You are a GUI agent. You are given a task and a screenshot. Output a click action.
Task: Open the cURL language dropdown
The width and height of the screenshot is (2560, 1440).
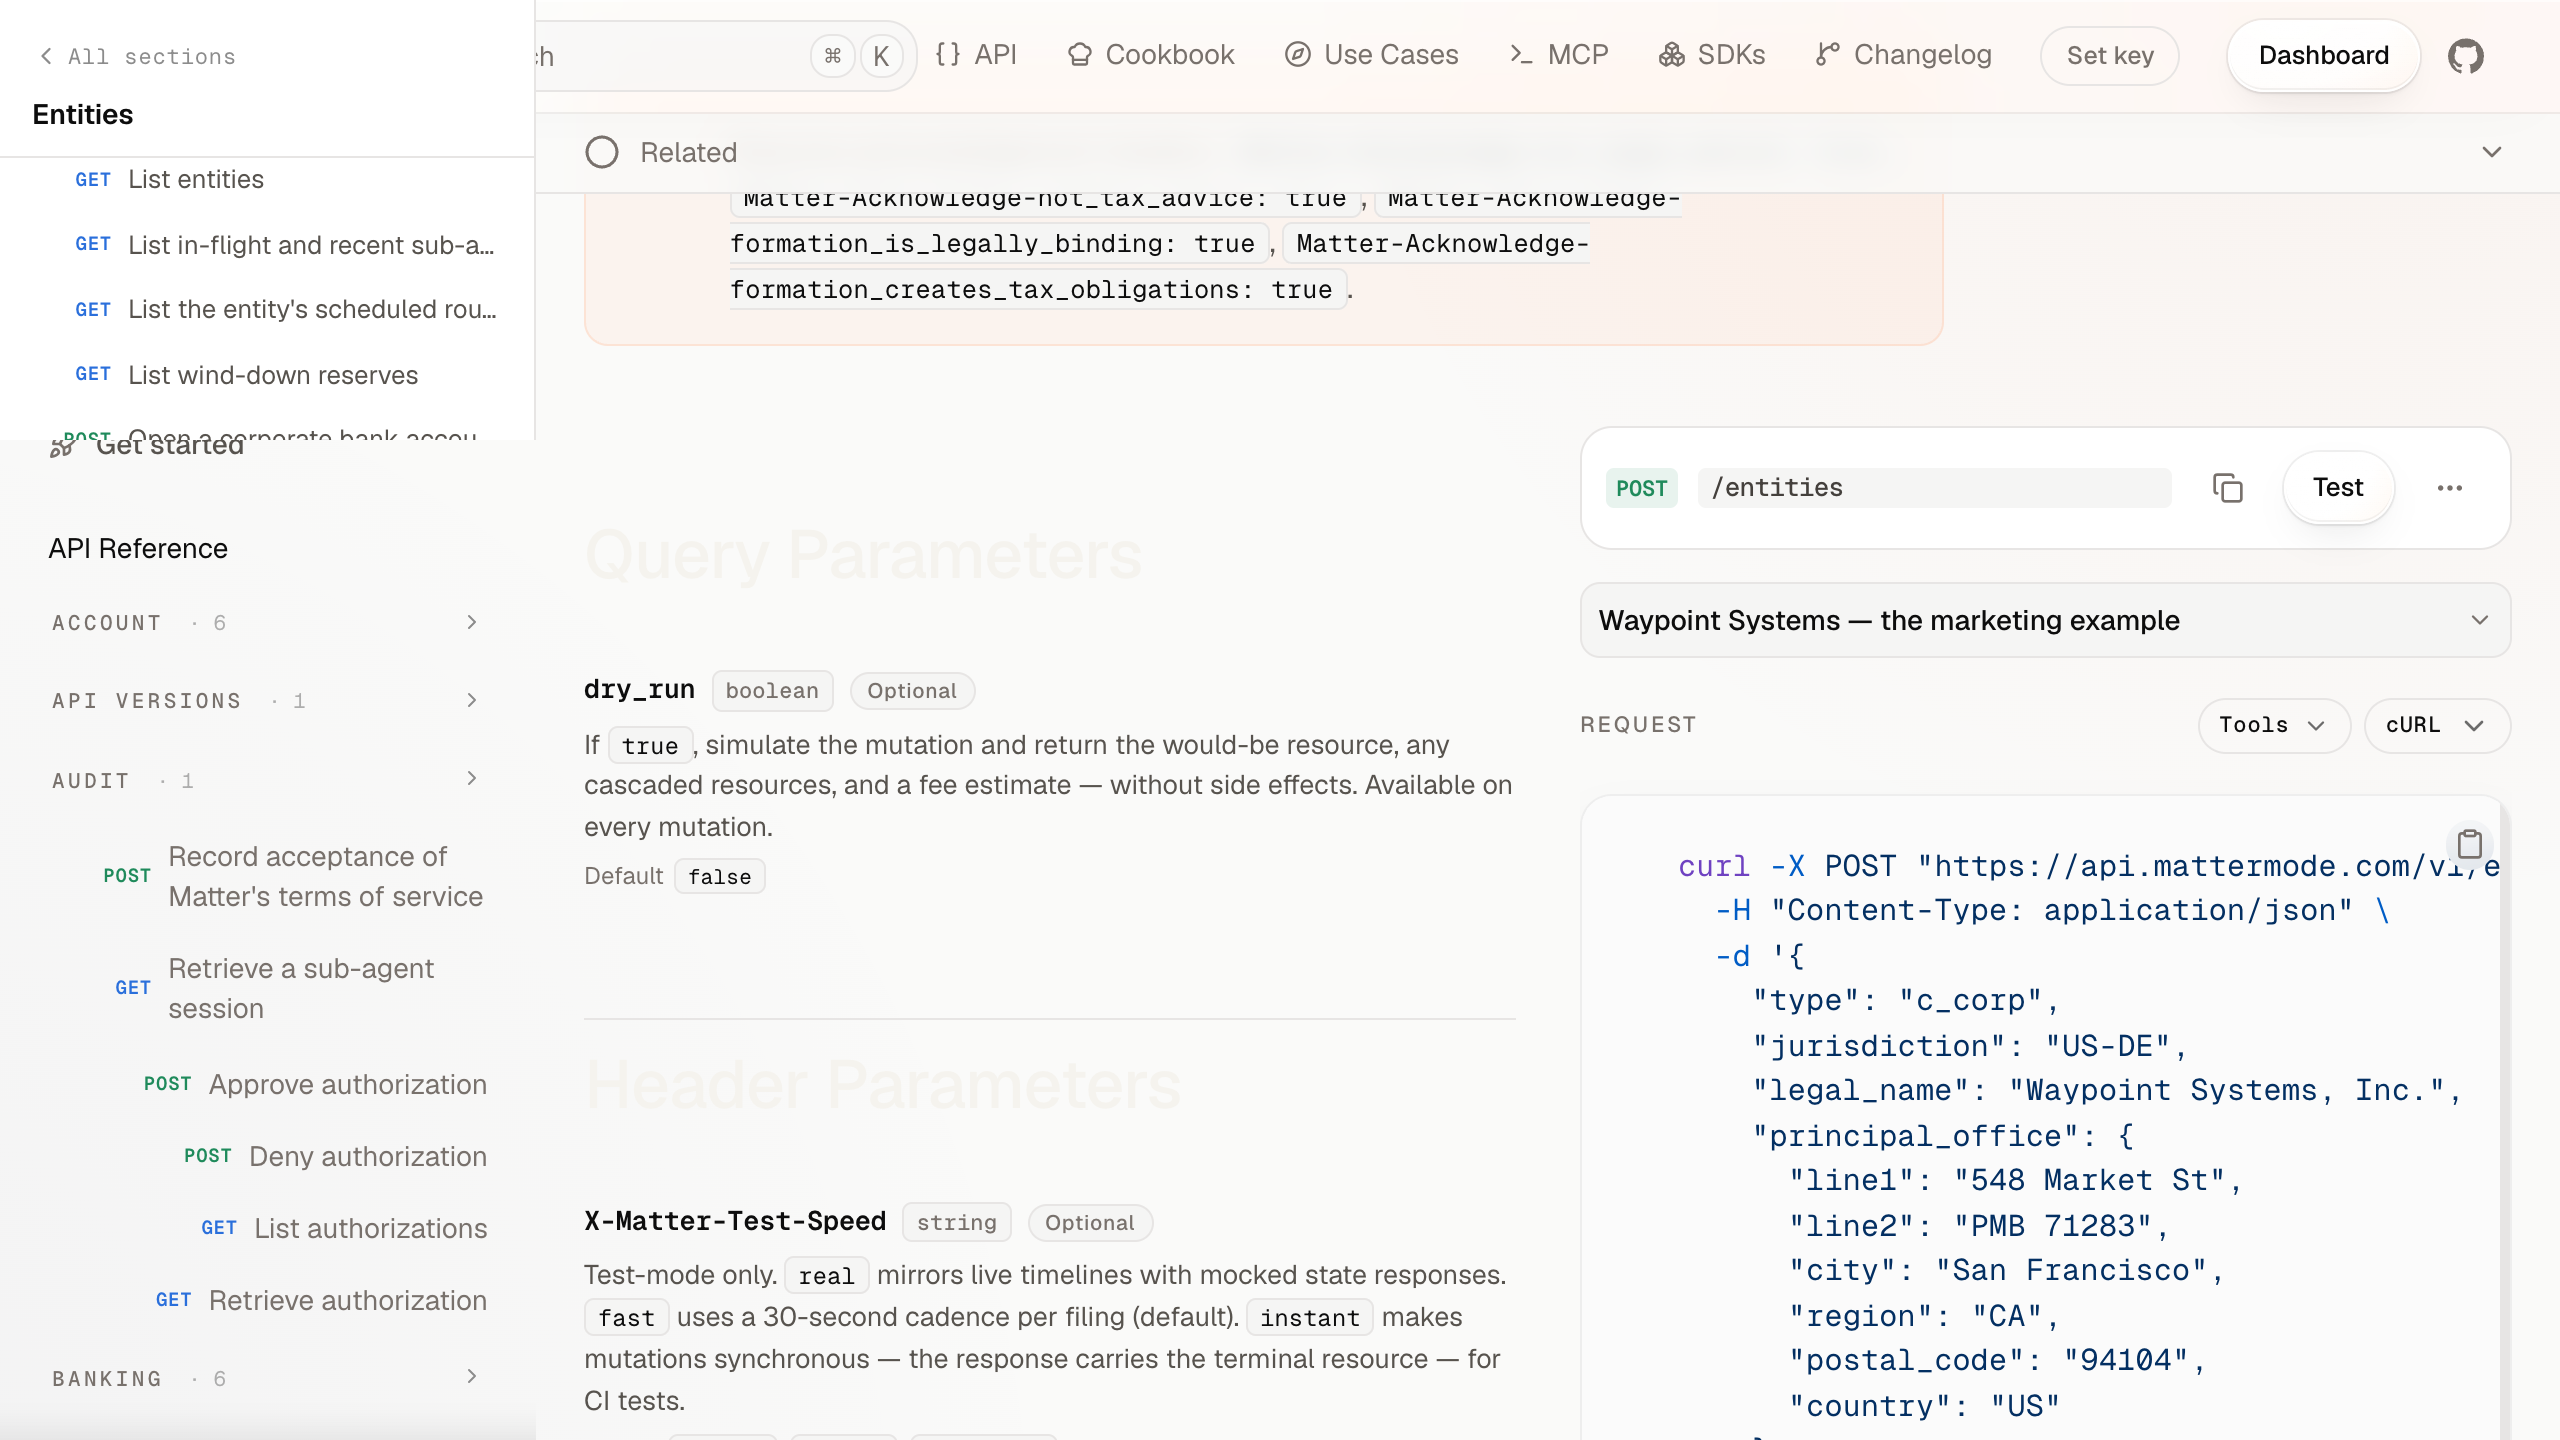[x=2437, y=725]
